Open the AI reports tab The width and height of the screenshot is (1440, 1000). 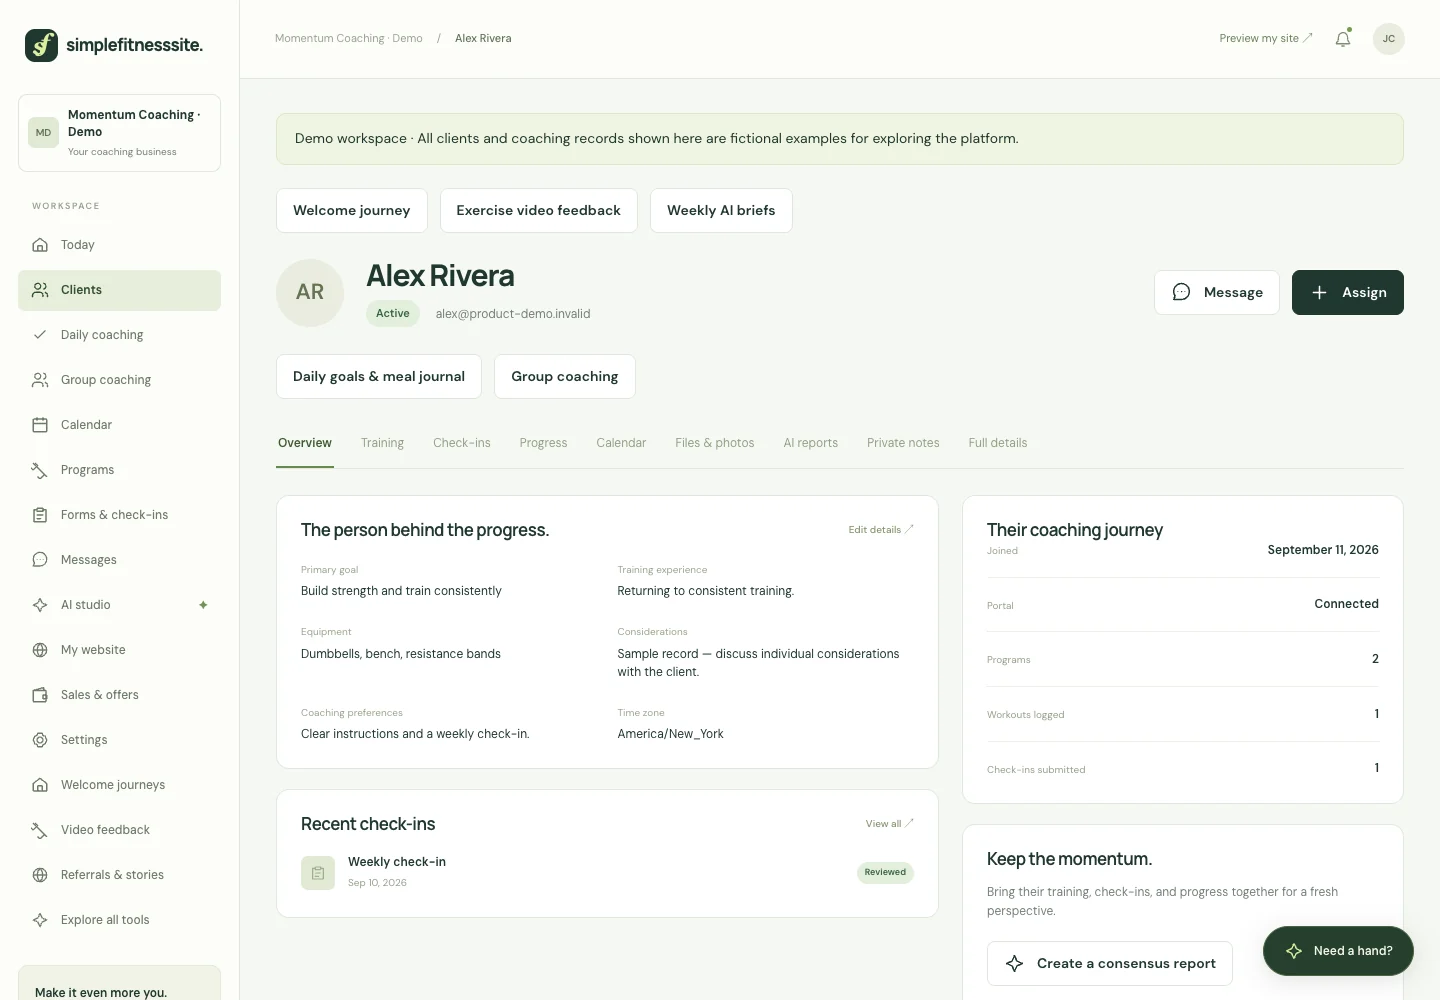tap(811, 443)
